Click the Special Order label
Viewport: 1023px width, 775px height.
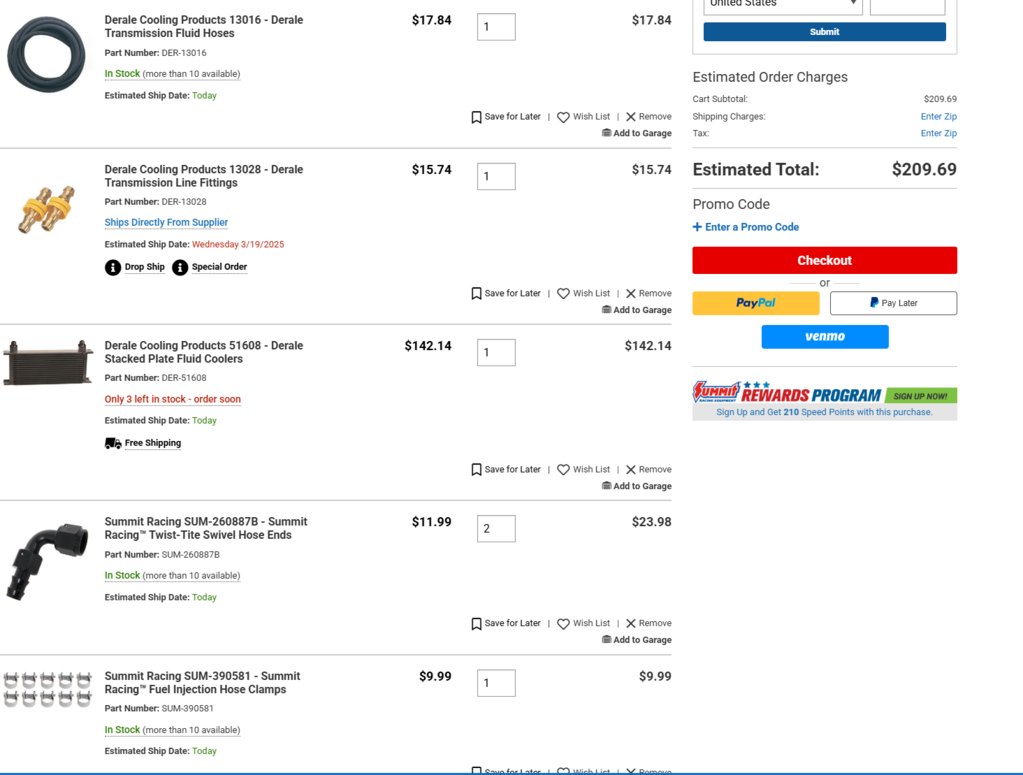[x=219, y=267]
